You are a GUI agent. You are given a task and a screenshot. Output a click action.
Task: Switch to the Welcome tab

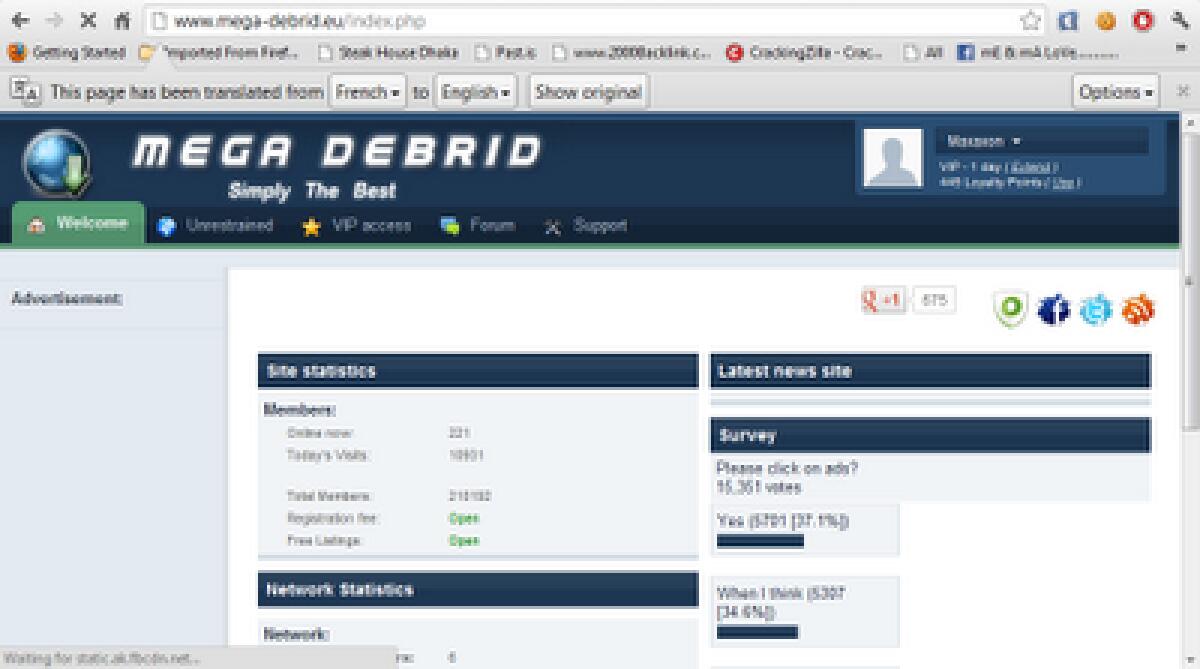tap(77, 226)
